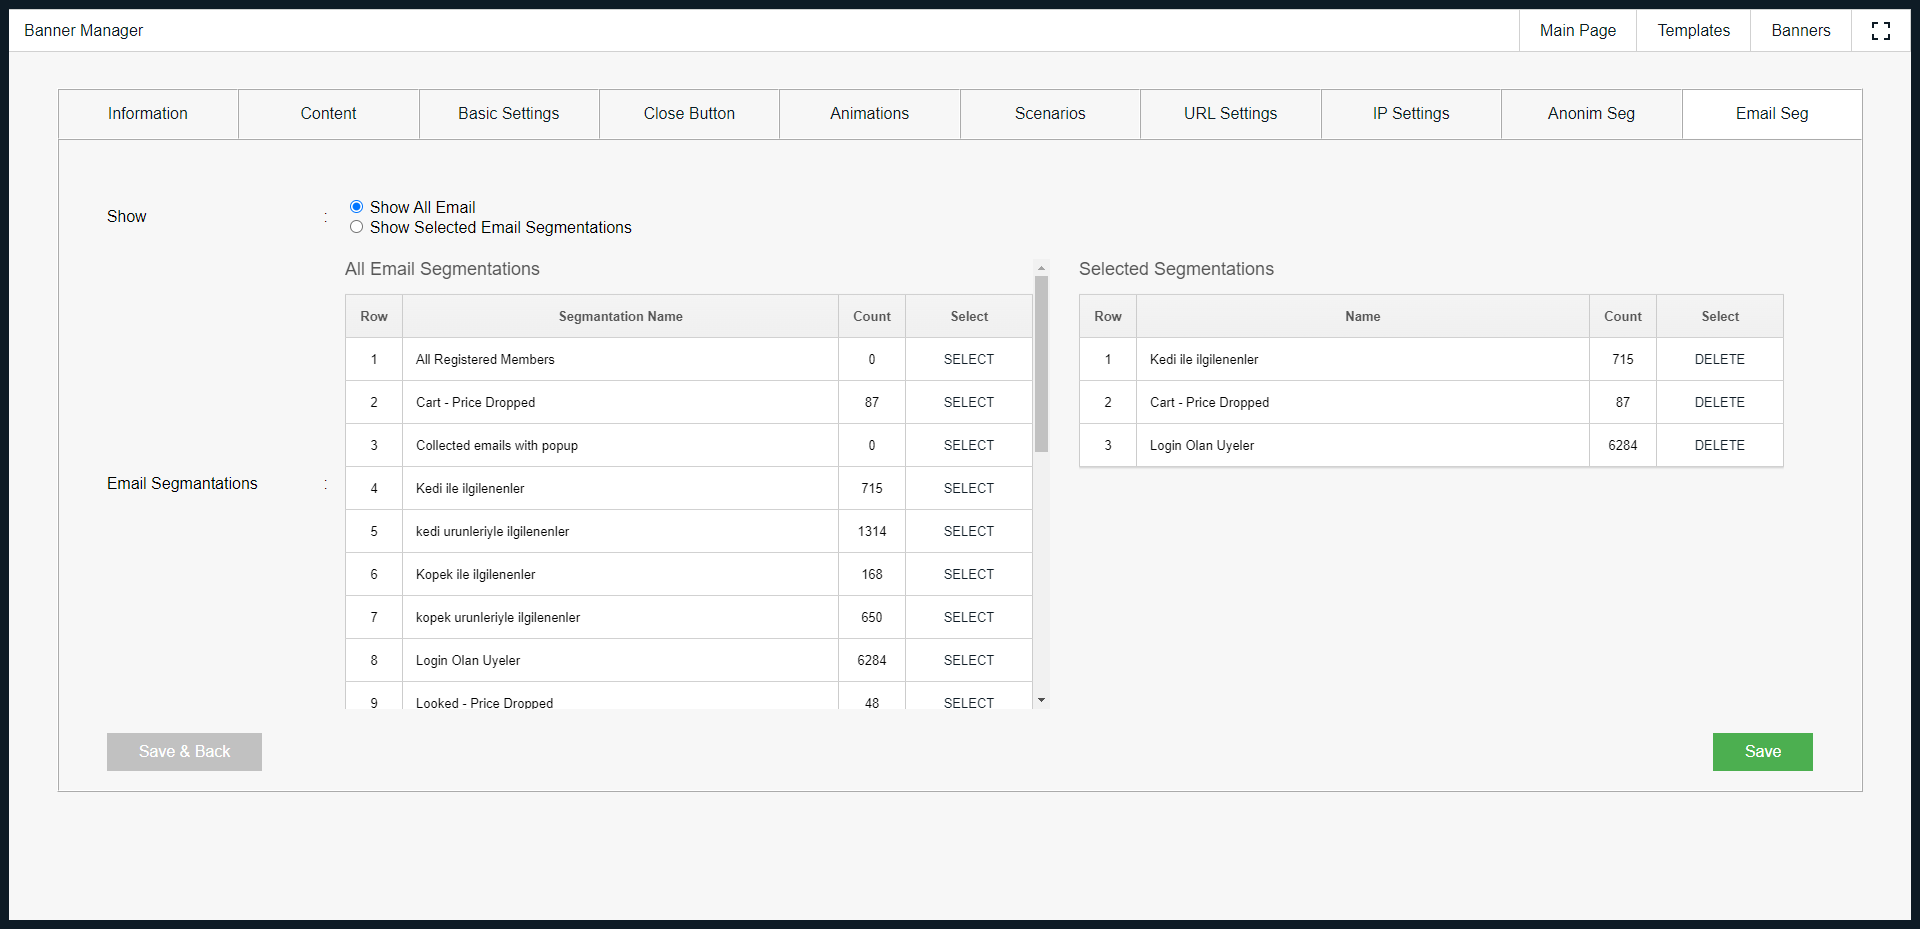Viewport: 1920px width, 929px height.
Task: Click Name header in Selected Segmentations
Action: (1363, 317)
